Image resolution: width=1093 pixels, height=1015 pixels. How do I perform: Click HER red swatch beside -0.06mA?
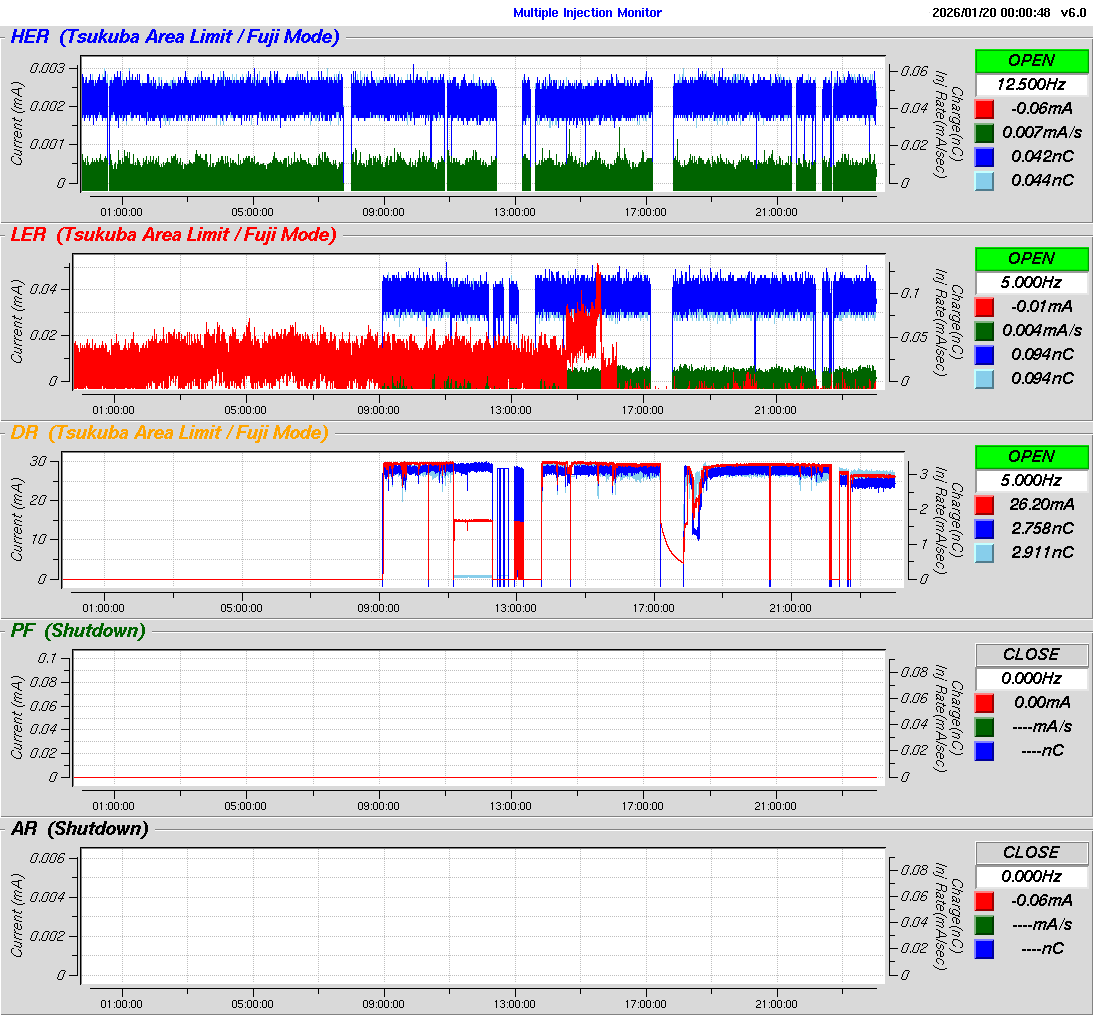(985, 108)
